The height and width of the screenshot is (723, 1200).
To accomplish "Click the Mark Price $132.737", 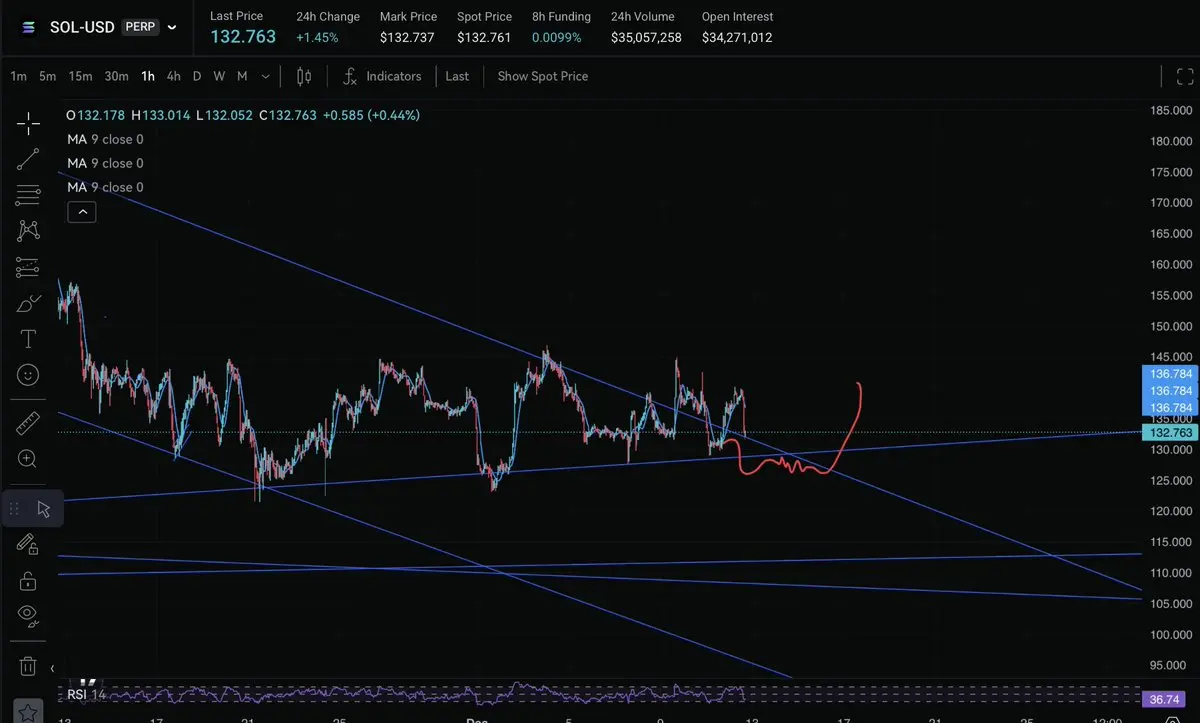I will tap(408, 38).
